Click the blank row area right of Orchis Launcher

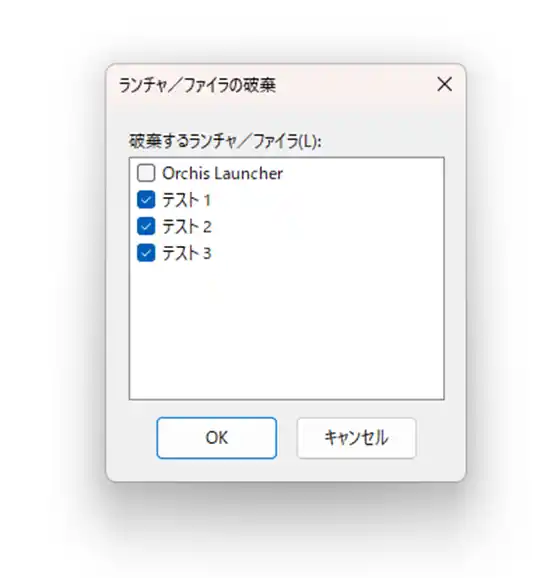pos(363,173)
